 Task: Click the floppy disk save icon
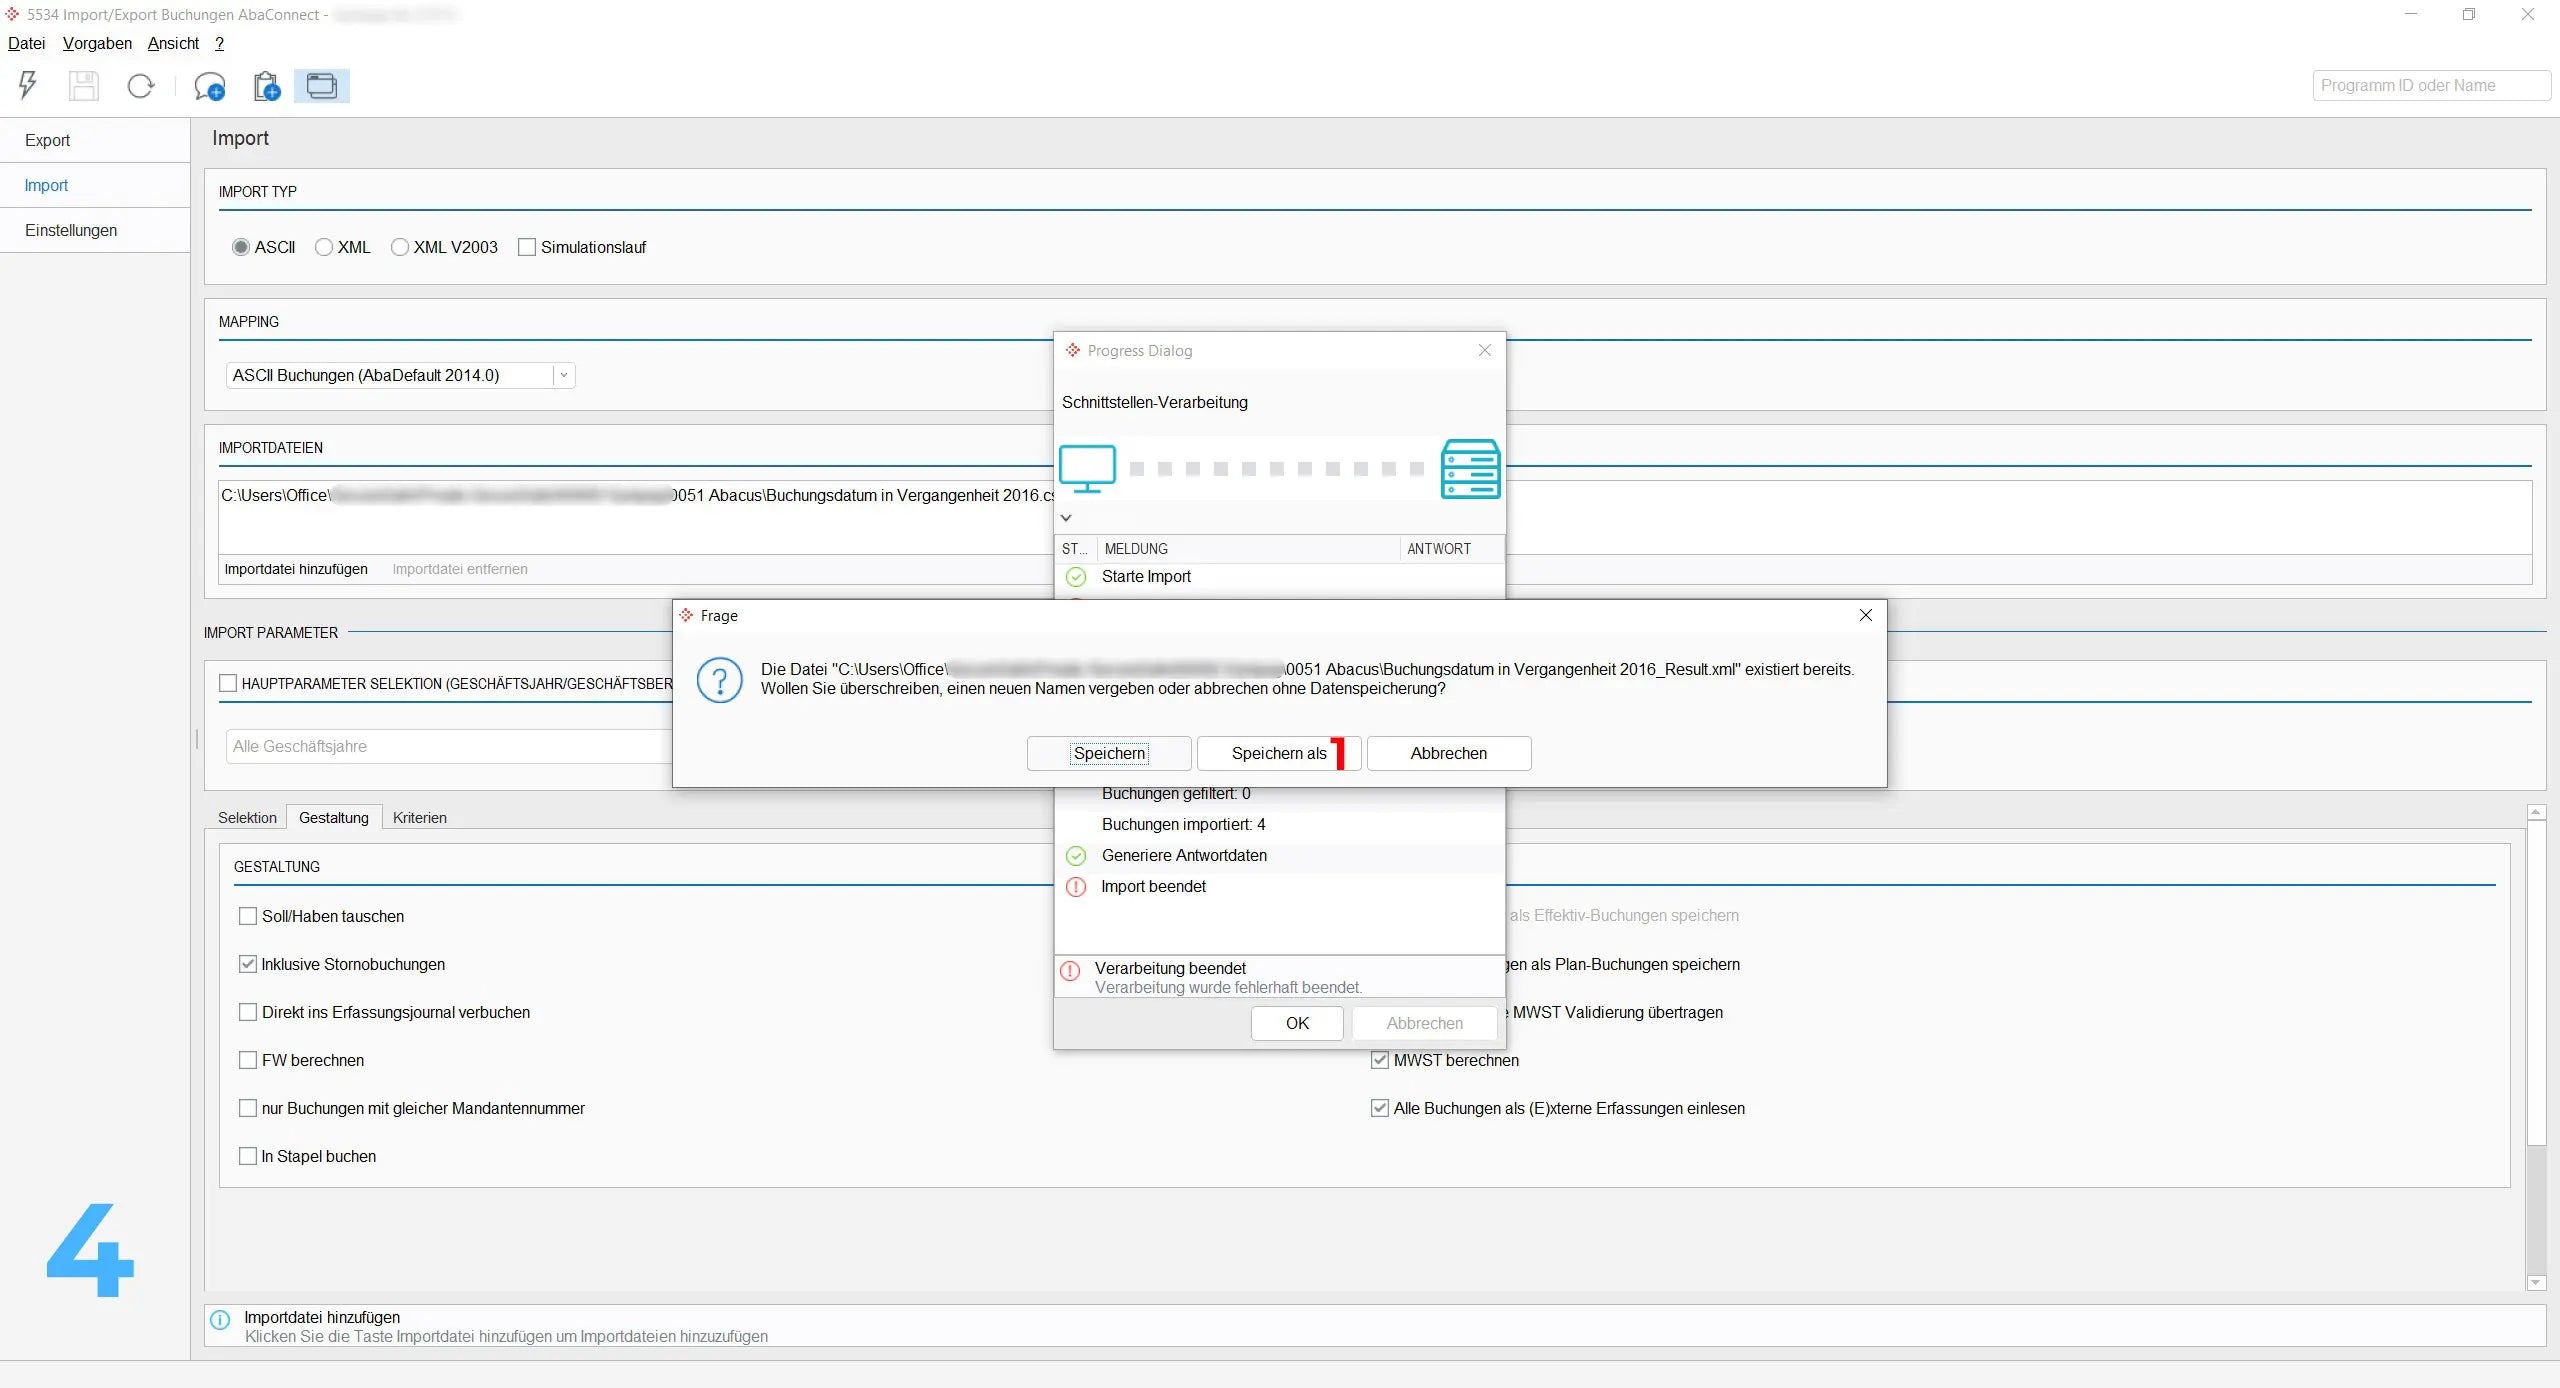coord(84,86)
